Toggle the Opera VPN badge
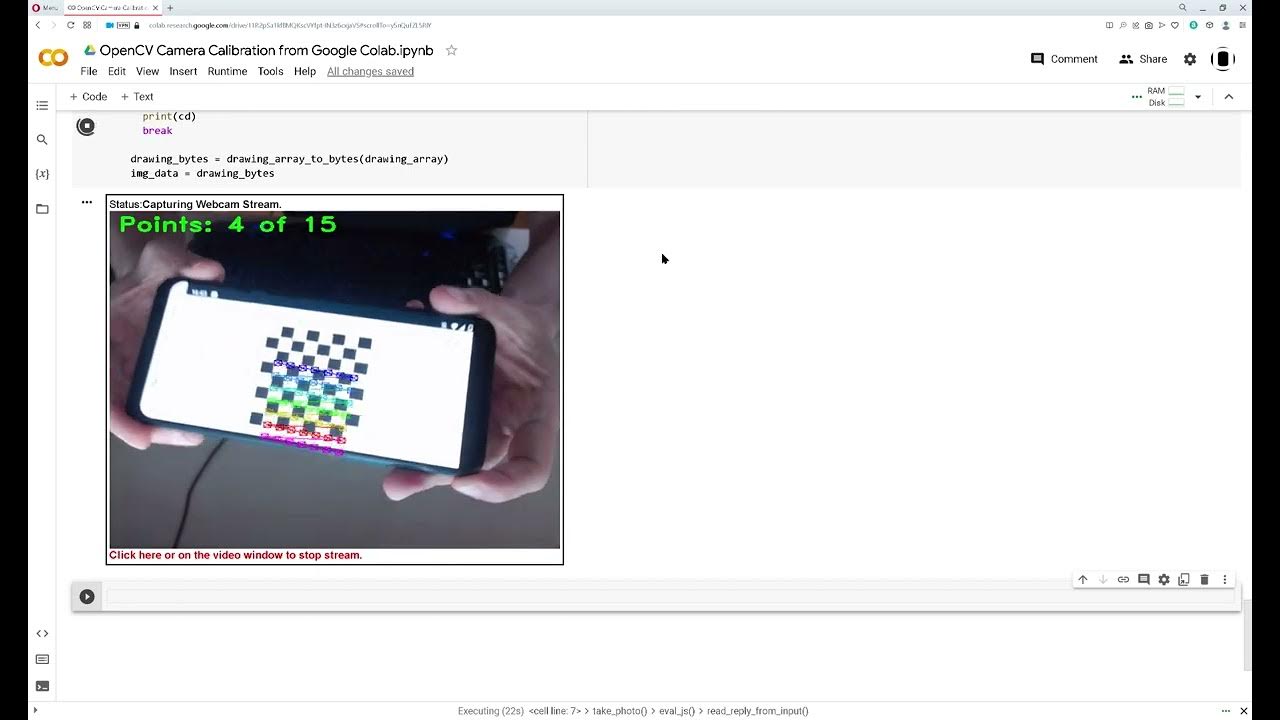Viewport: 1280px width, 720px height. (121, 25)
